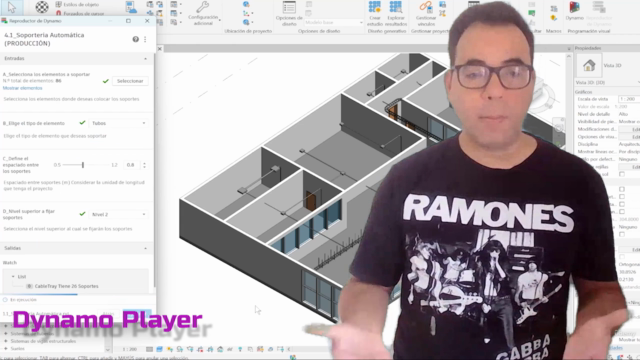Click the project location globe icon
This screenshot has width=640, height=360.
[x=246, y=4]
